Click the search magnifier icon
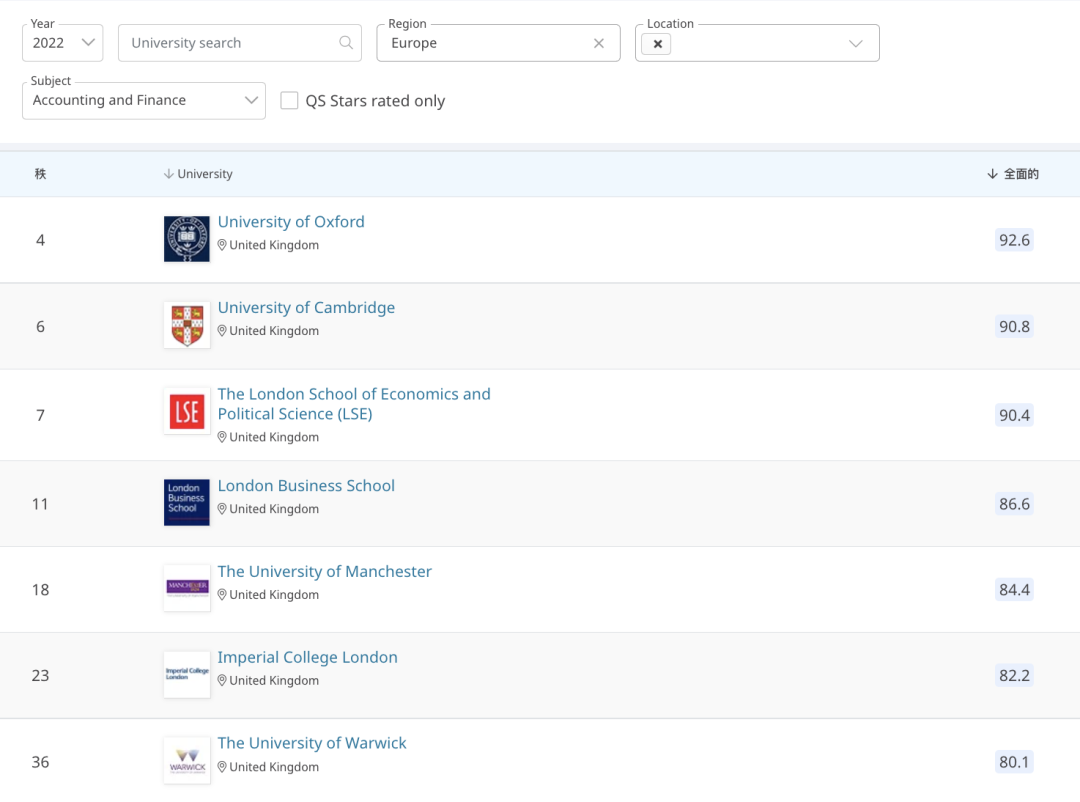The height and width of the screenshot is (802, 1080). [x=346, y=43]
